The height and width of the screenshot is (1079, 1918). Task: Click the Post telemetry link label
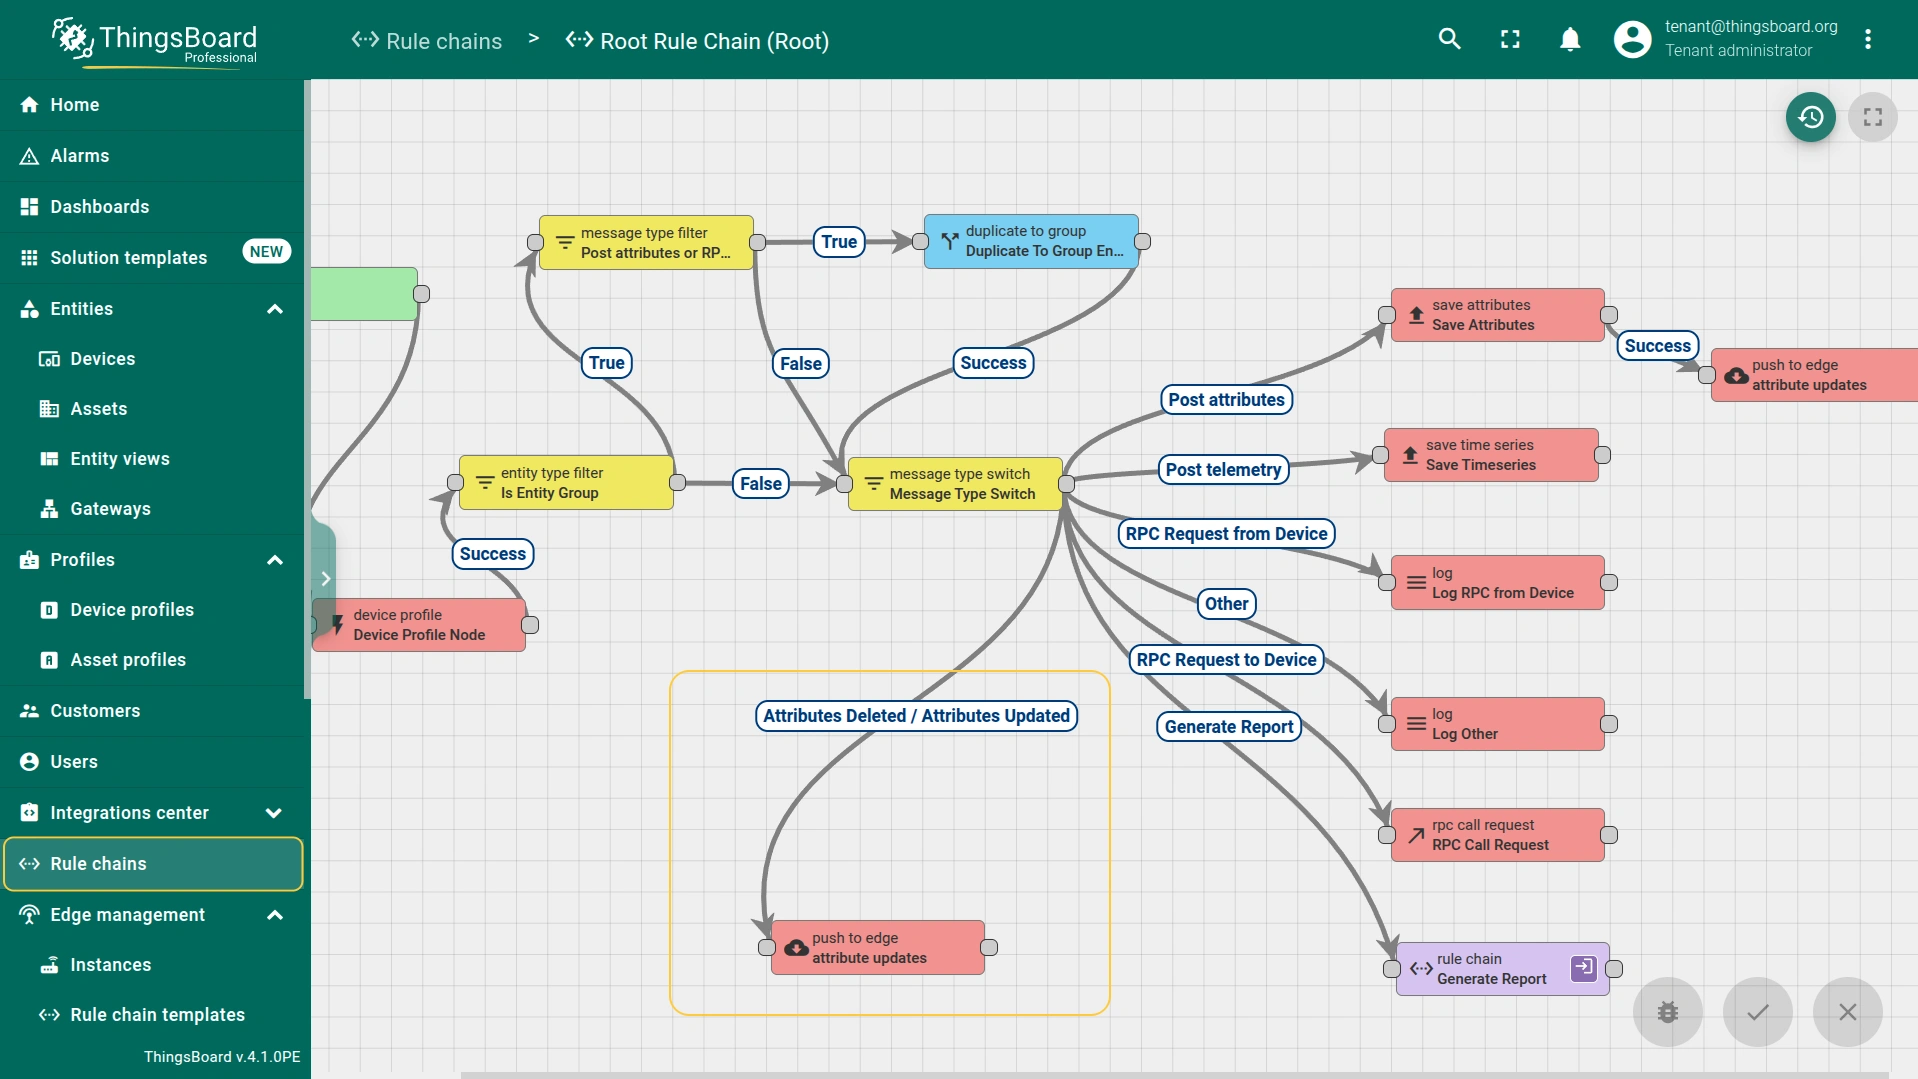[1222, 470]
